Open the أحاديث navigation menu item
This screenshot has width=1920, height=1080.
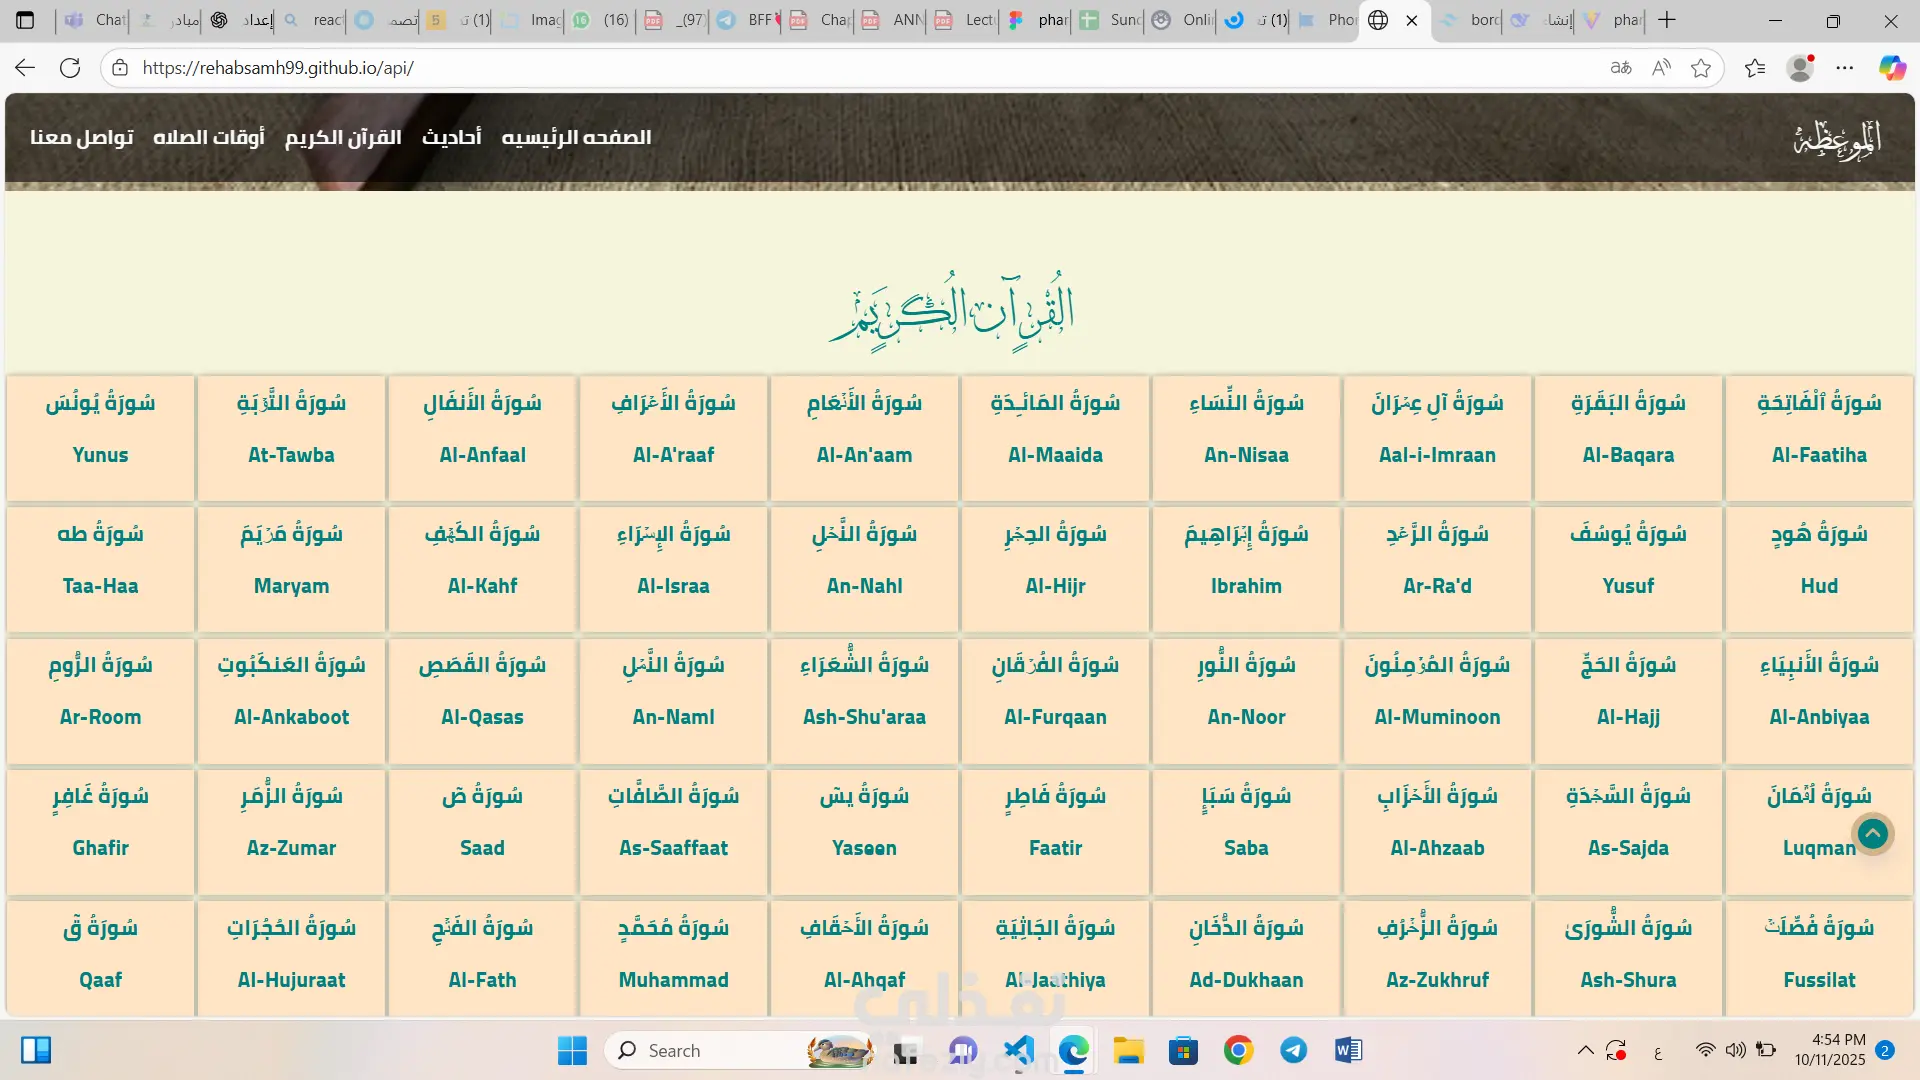(x=451, y=137)
